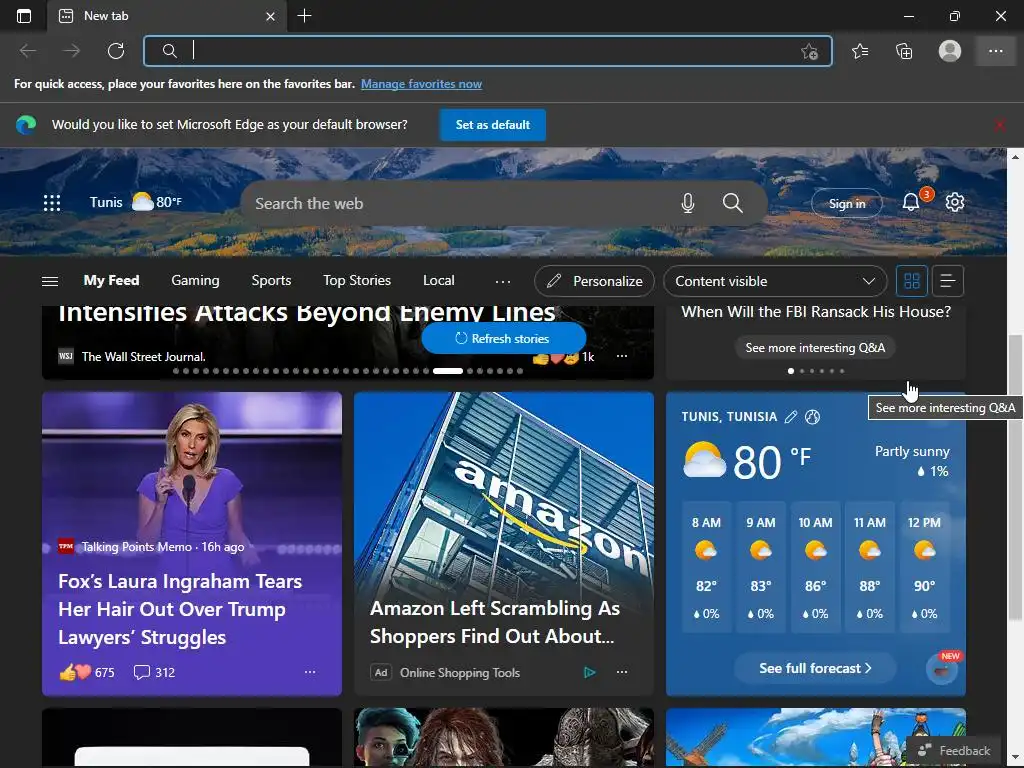Dismiss the default browser prompt
The image size is (1024, 768).
(999, 125)
